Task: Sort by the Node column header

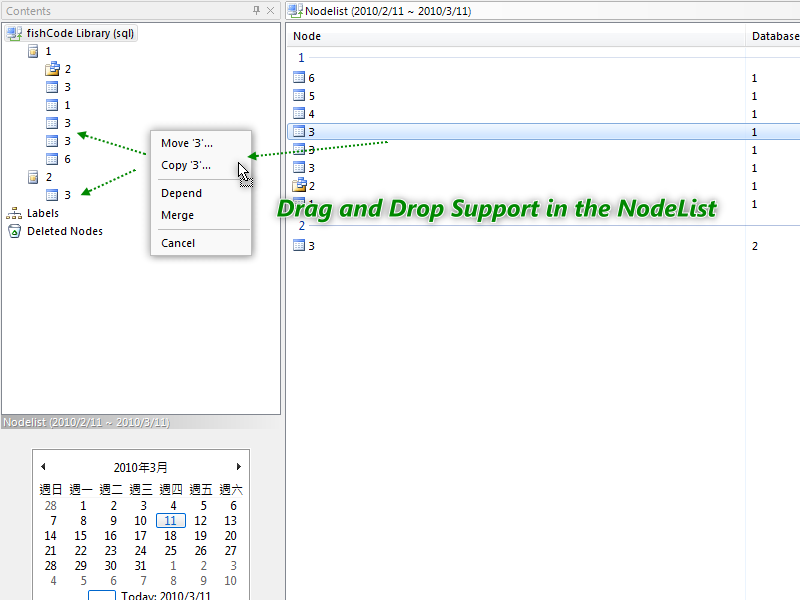Action: 516,36
